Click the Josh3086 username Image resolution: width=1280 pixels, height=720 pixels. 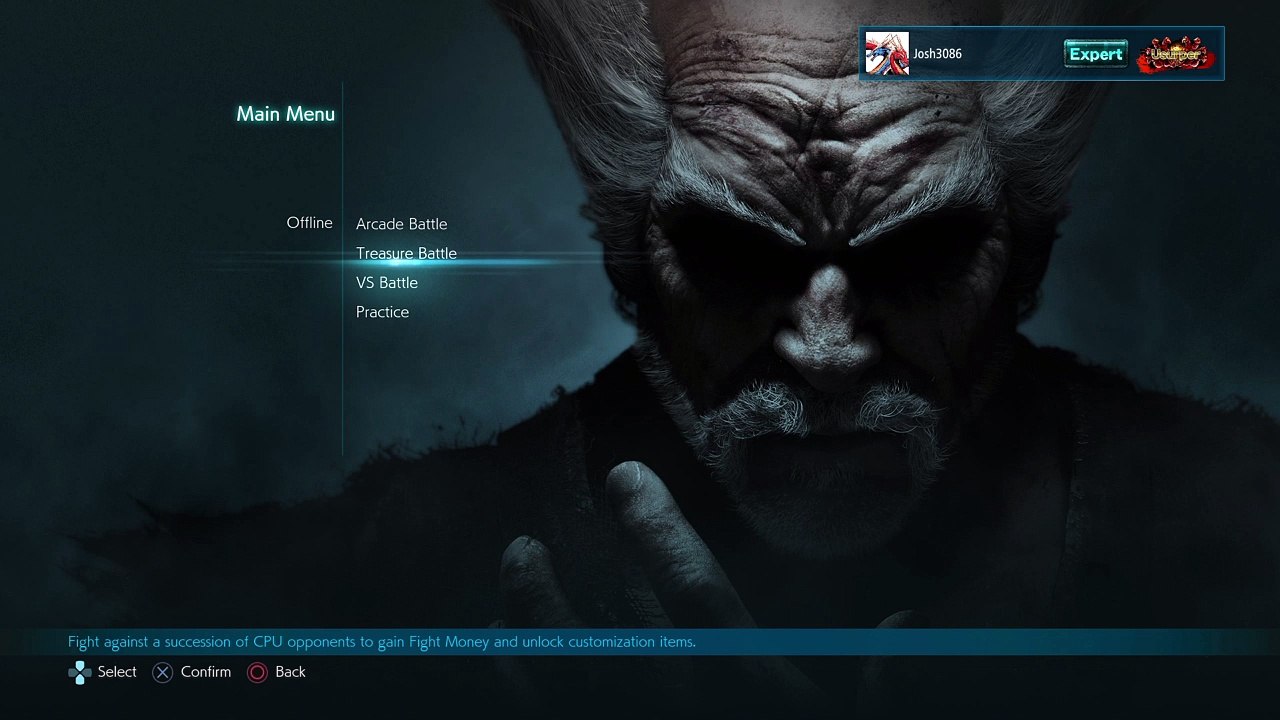click(937, 54)
